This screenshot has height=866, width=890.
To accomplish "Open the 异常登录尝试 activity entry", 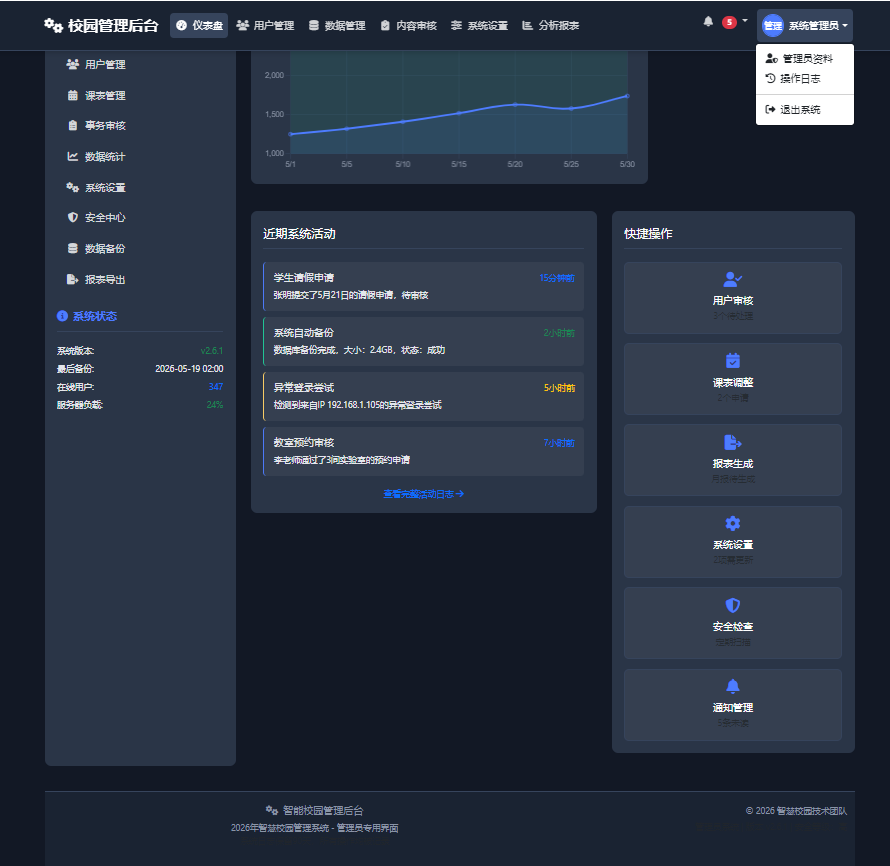I will point(423,396).
